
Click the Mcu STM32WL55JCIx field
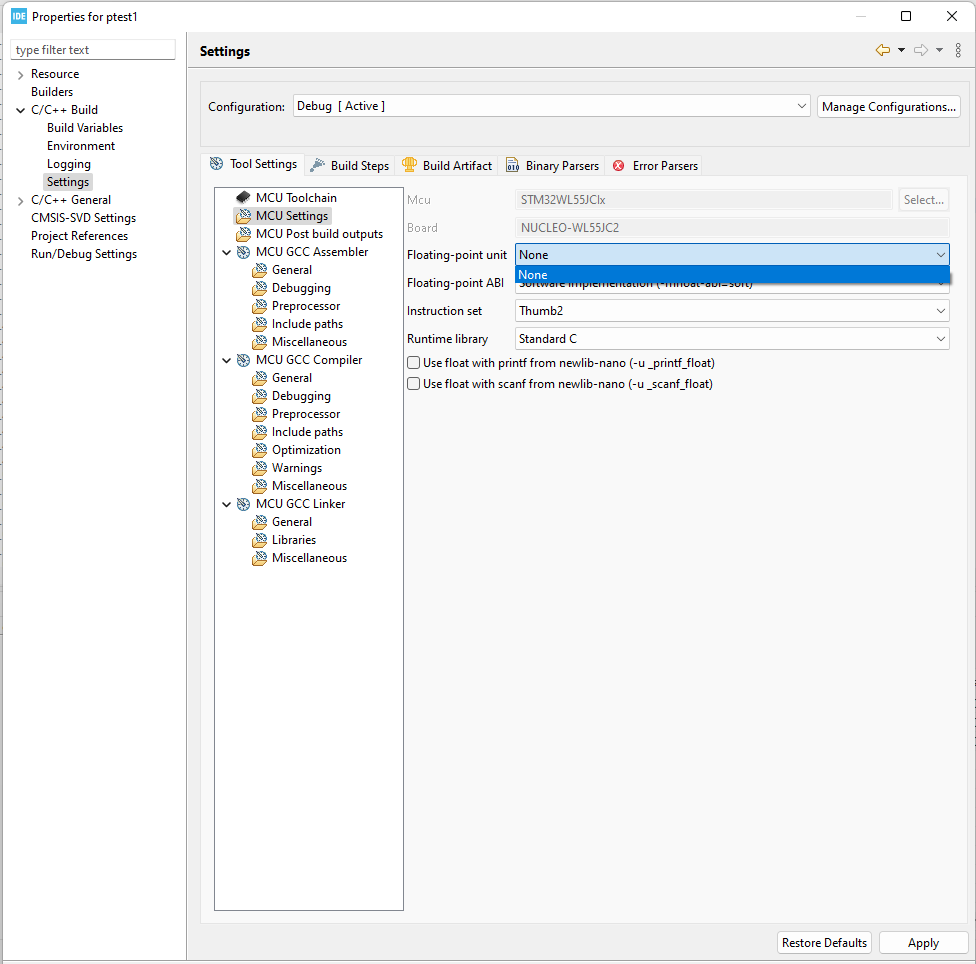pyautogui.click(x=703, y=200)
